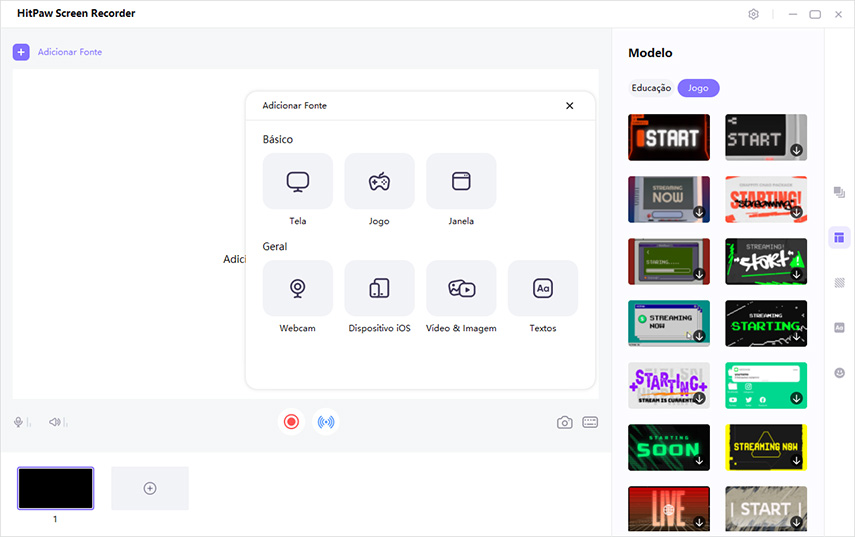Open keyboard shortcuts icon

[x=590, y=422]
